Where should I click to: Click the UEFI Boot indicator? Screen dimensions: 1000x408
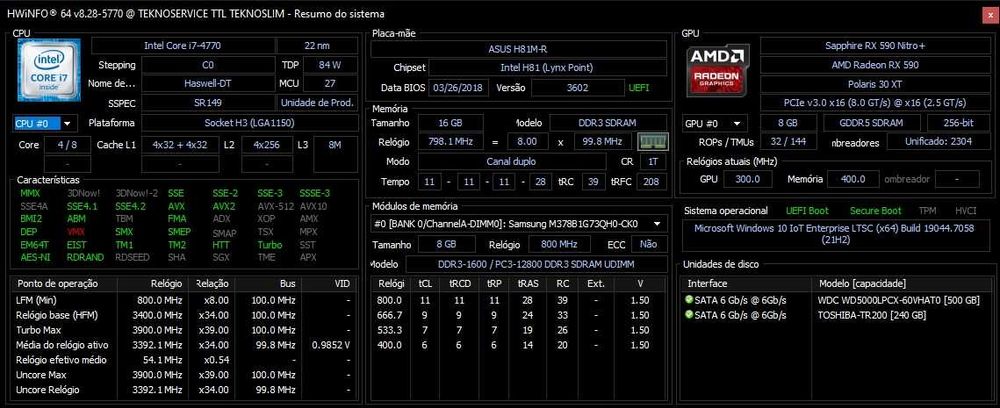pos(807,210)
